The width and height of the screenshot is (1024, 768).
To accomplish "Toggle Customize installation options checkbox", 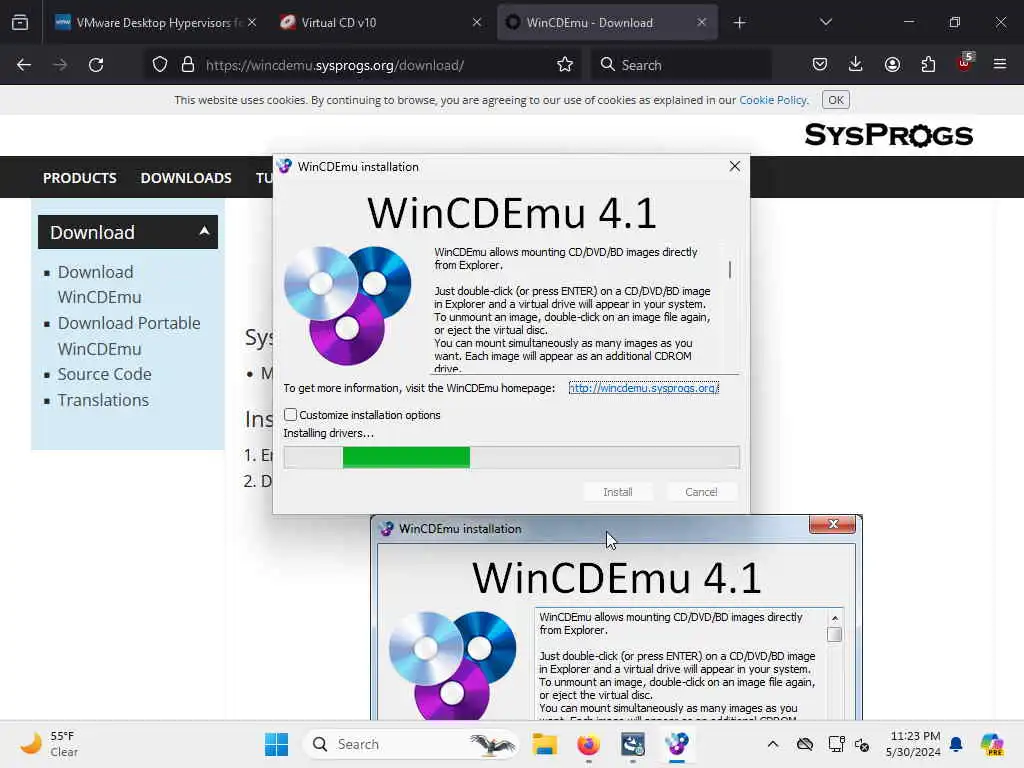I will (x=291, y=415).
